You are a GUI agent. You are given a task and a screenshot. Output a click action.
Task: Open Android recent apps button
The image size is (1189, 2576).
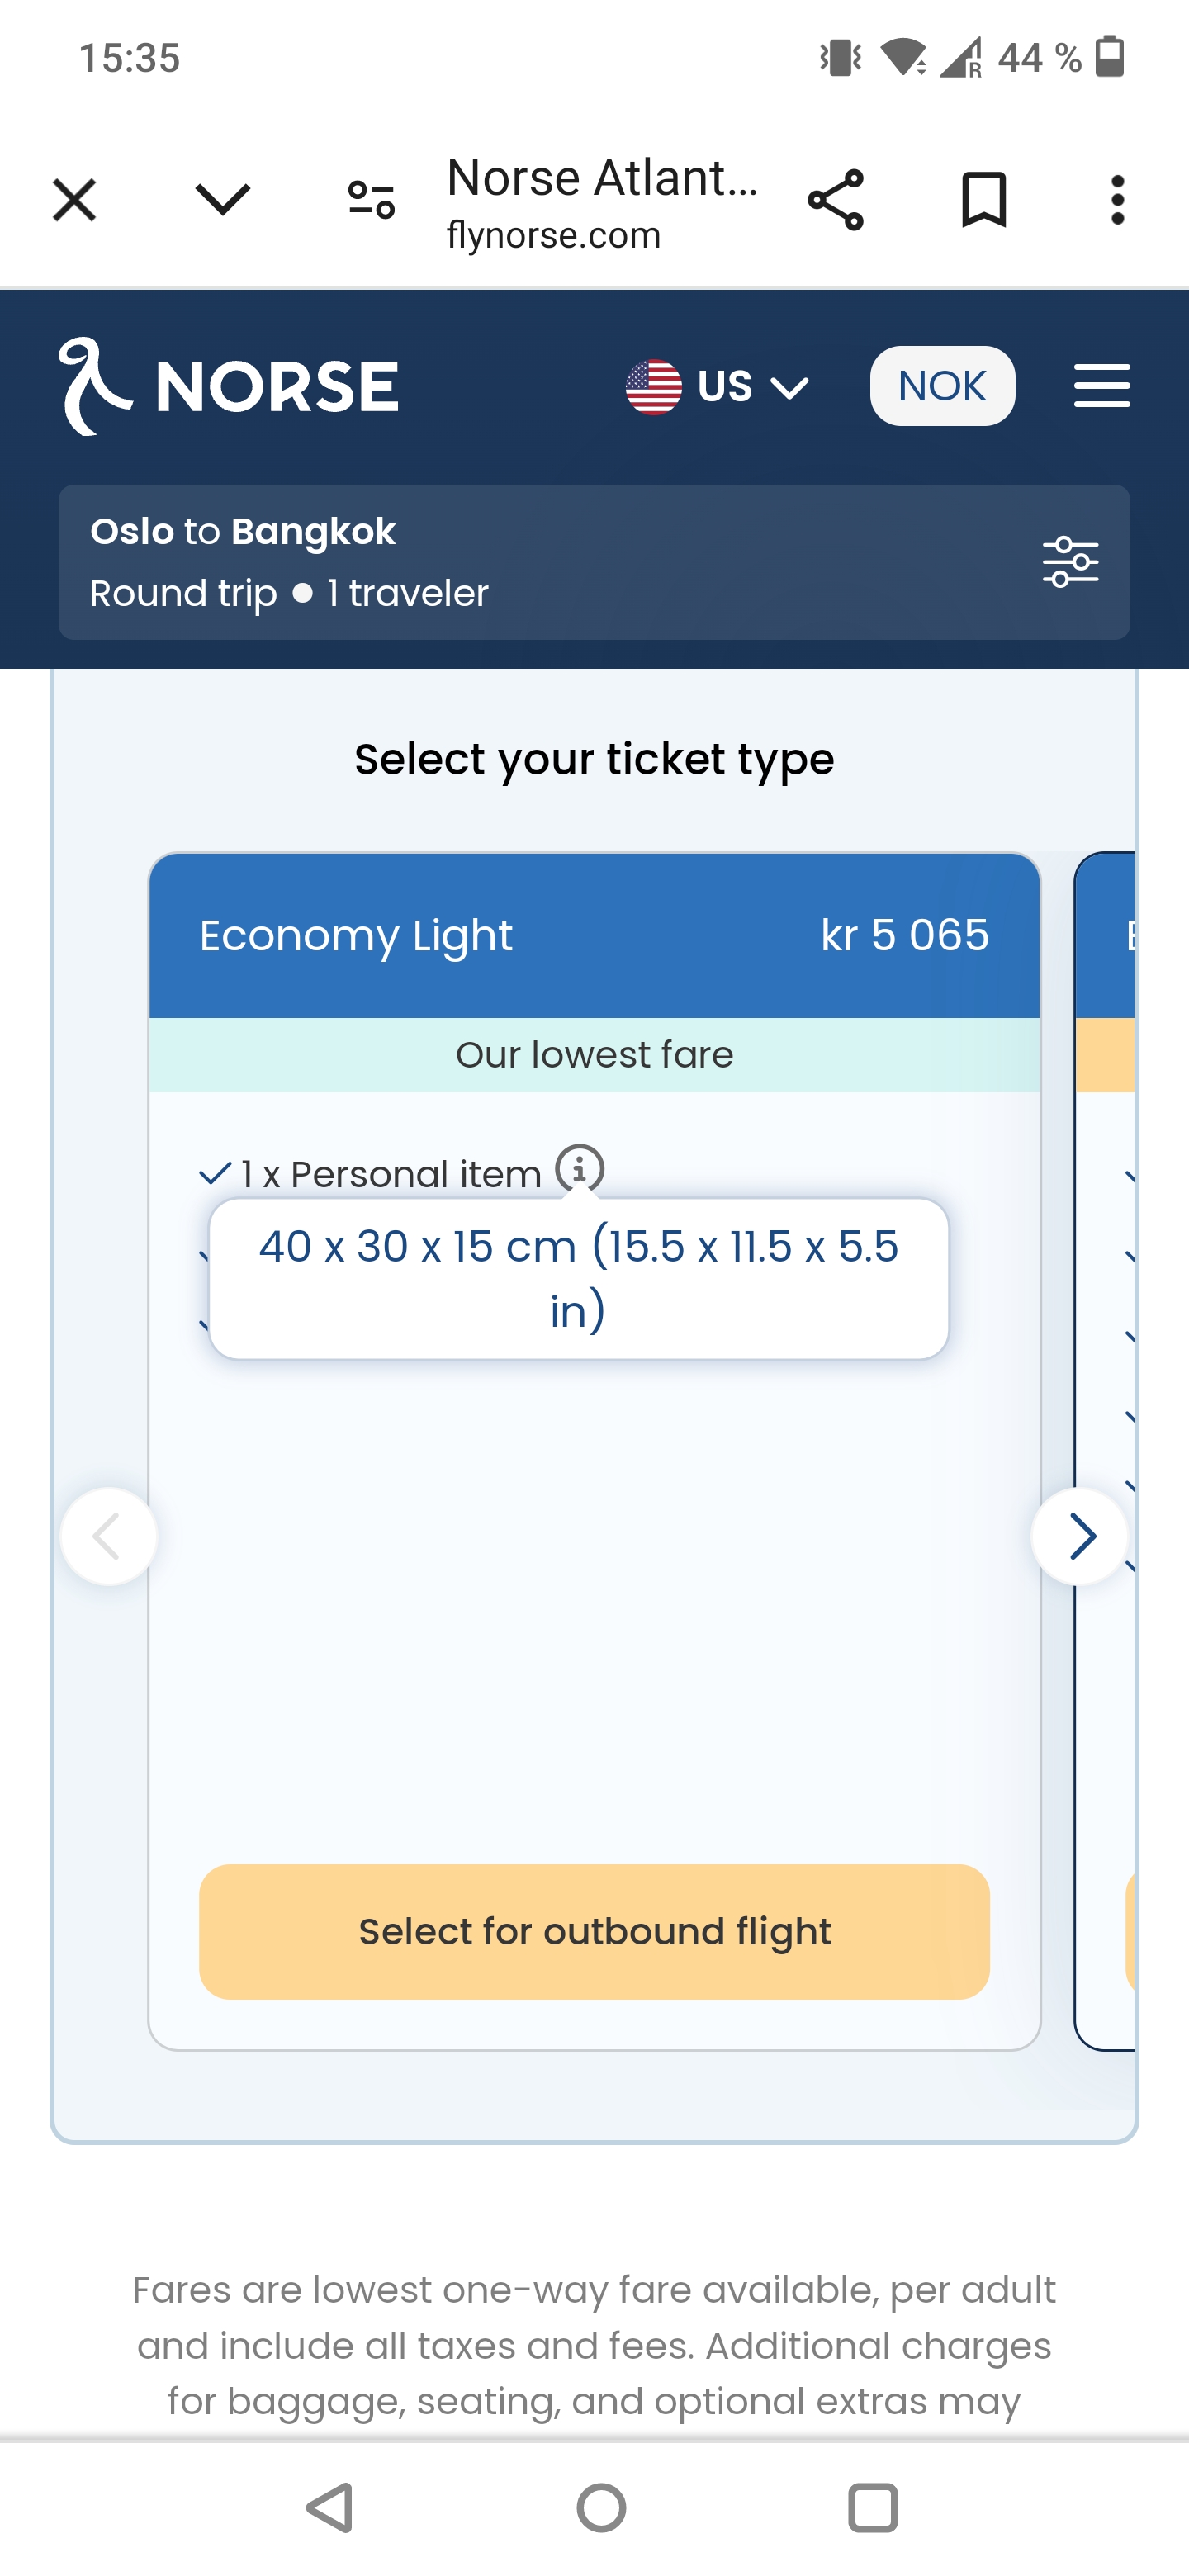[872, 2507]
